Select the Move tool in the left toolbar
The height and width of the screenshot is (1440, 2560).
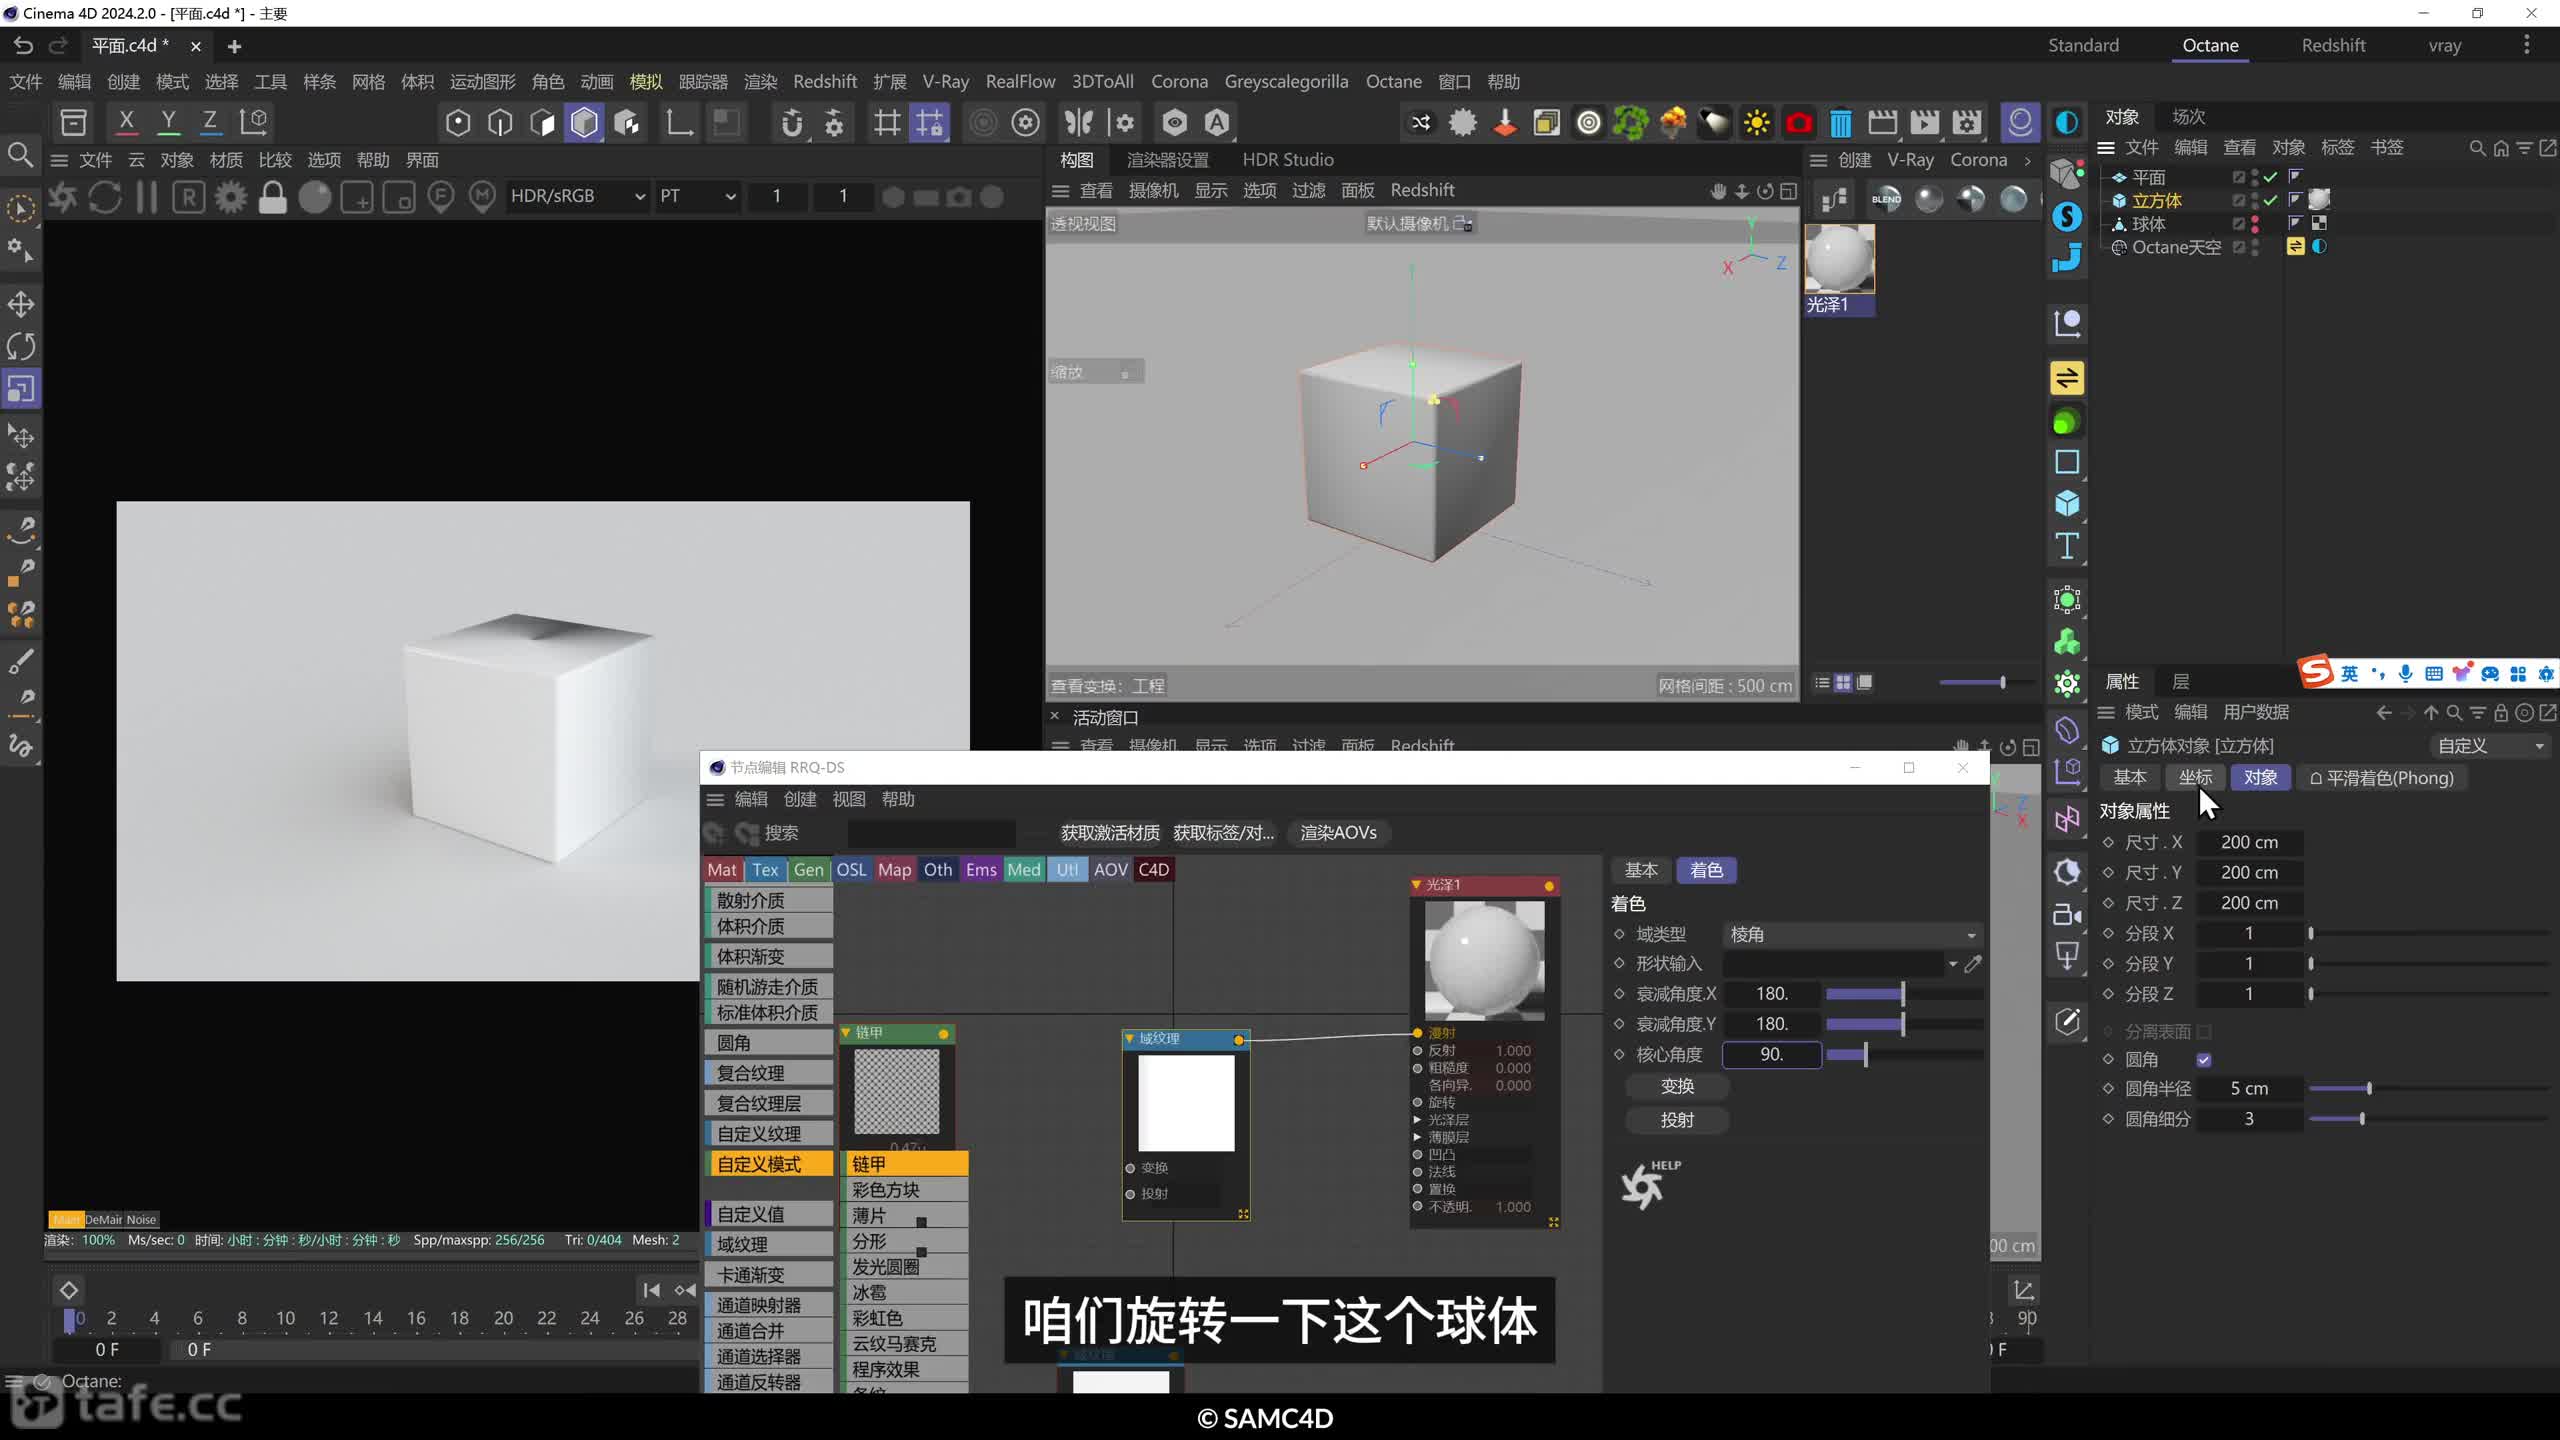point(21,304)
